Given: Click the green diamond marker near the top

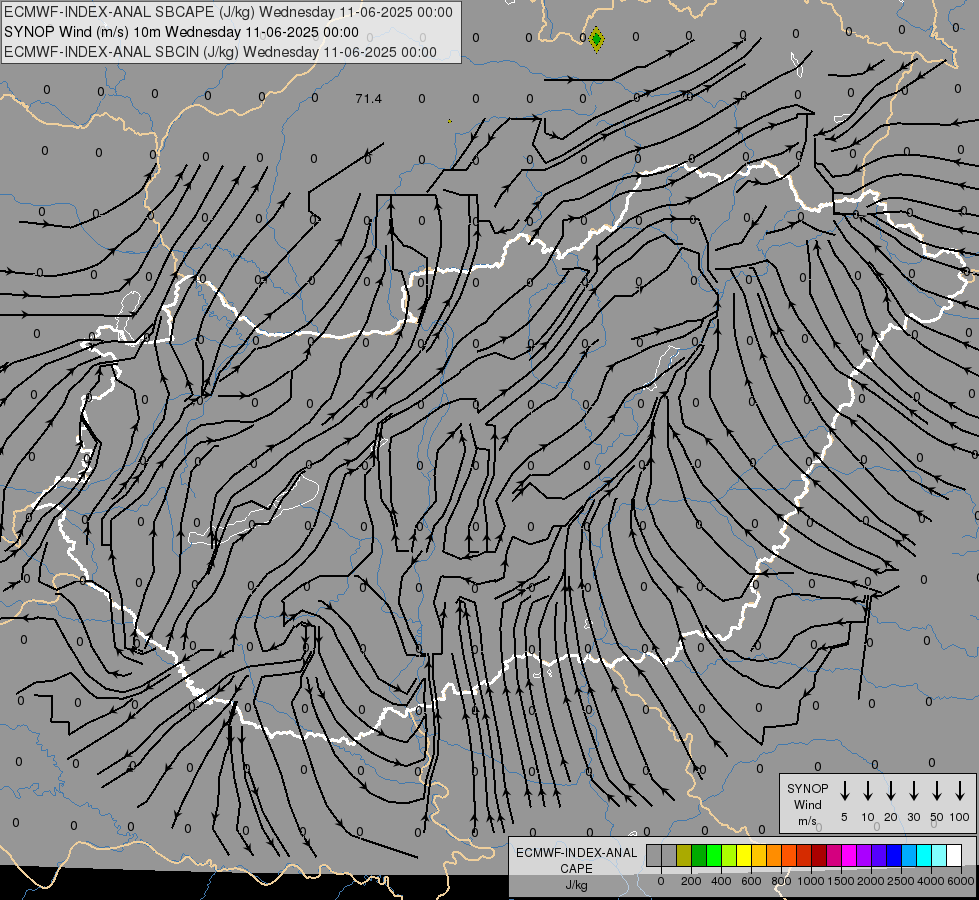Looking at the screenshot, I should [x=596, y=40].
